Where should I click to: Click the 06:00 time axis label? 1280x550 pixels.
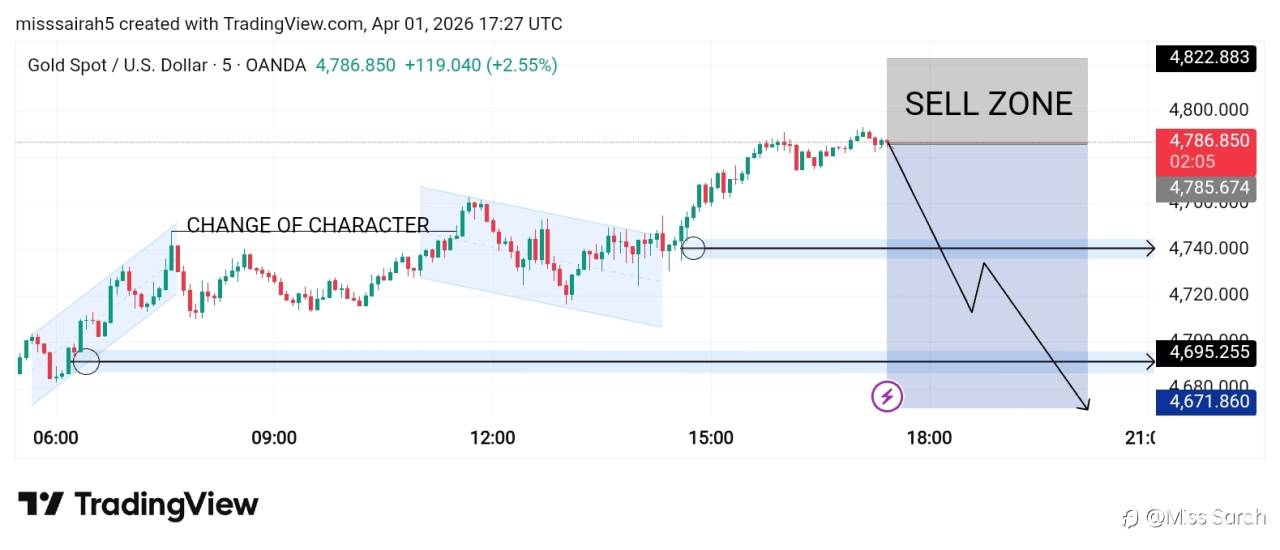pyautogui.click(x=56, y=438)
